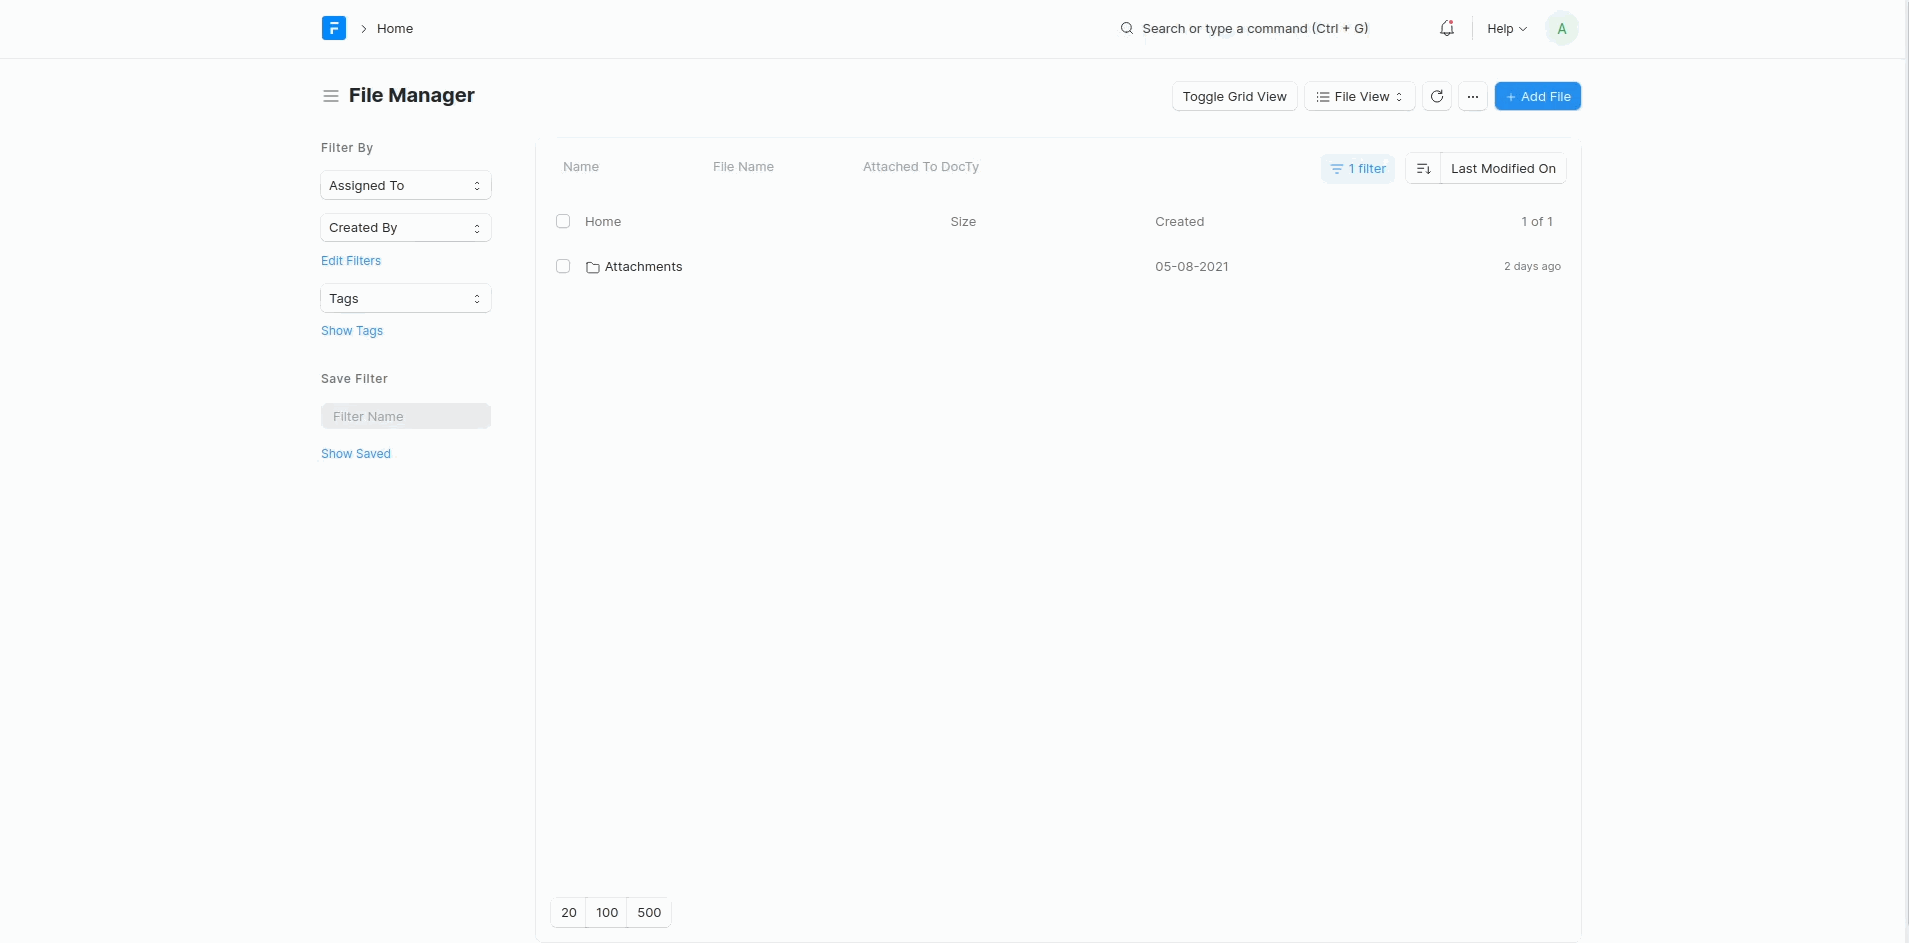Viewport: 1909px width, 943px height.
Task: Change sorting with Last Modified On dropdown
Action: [x=1501, y=168]
